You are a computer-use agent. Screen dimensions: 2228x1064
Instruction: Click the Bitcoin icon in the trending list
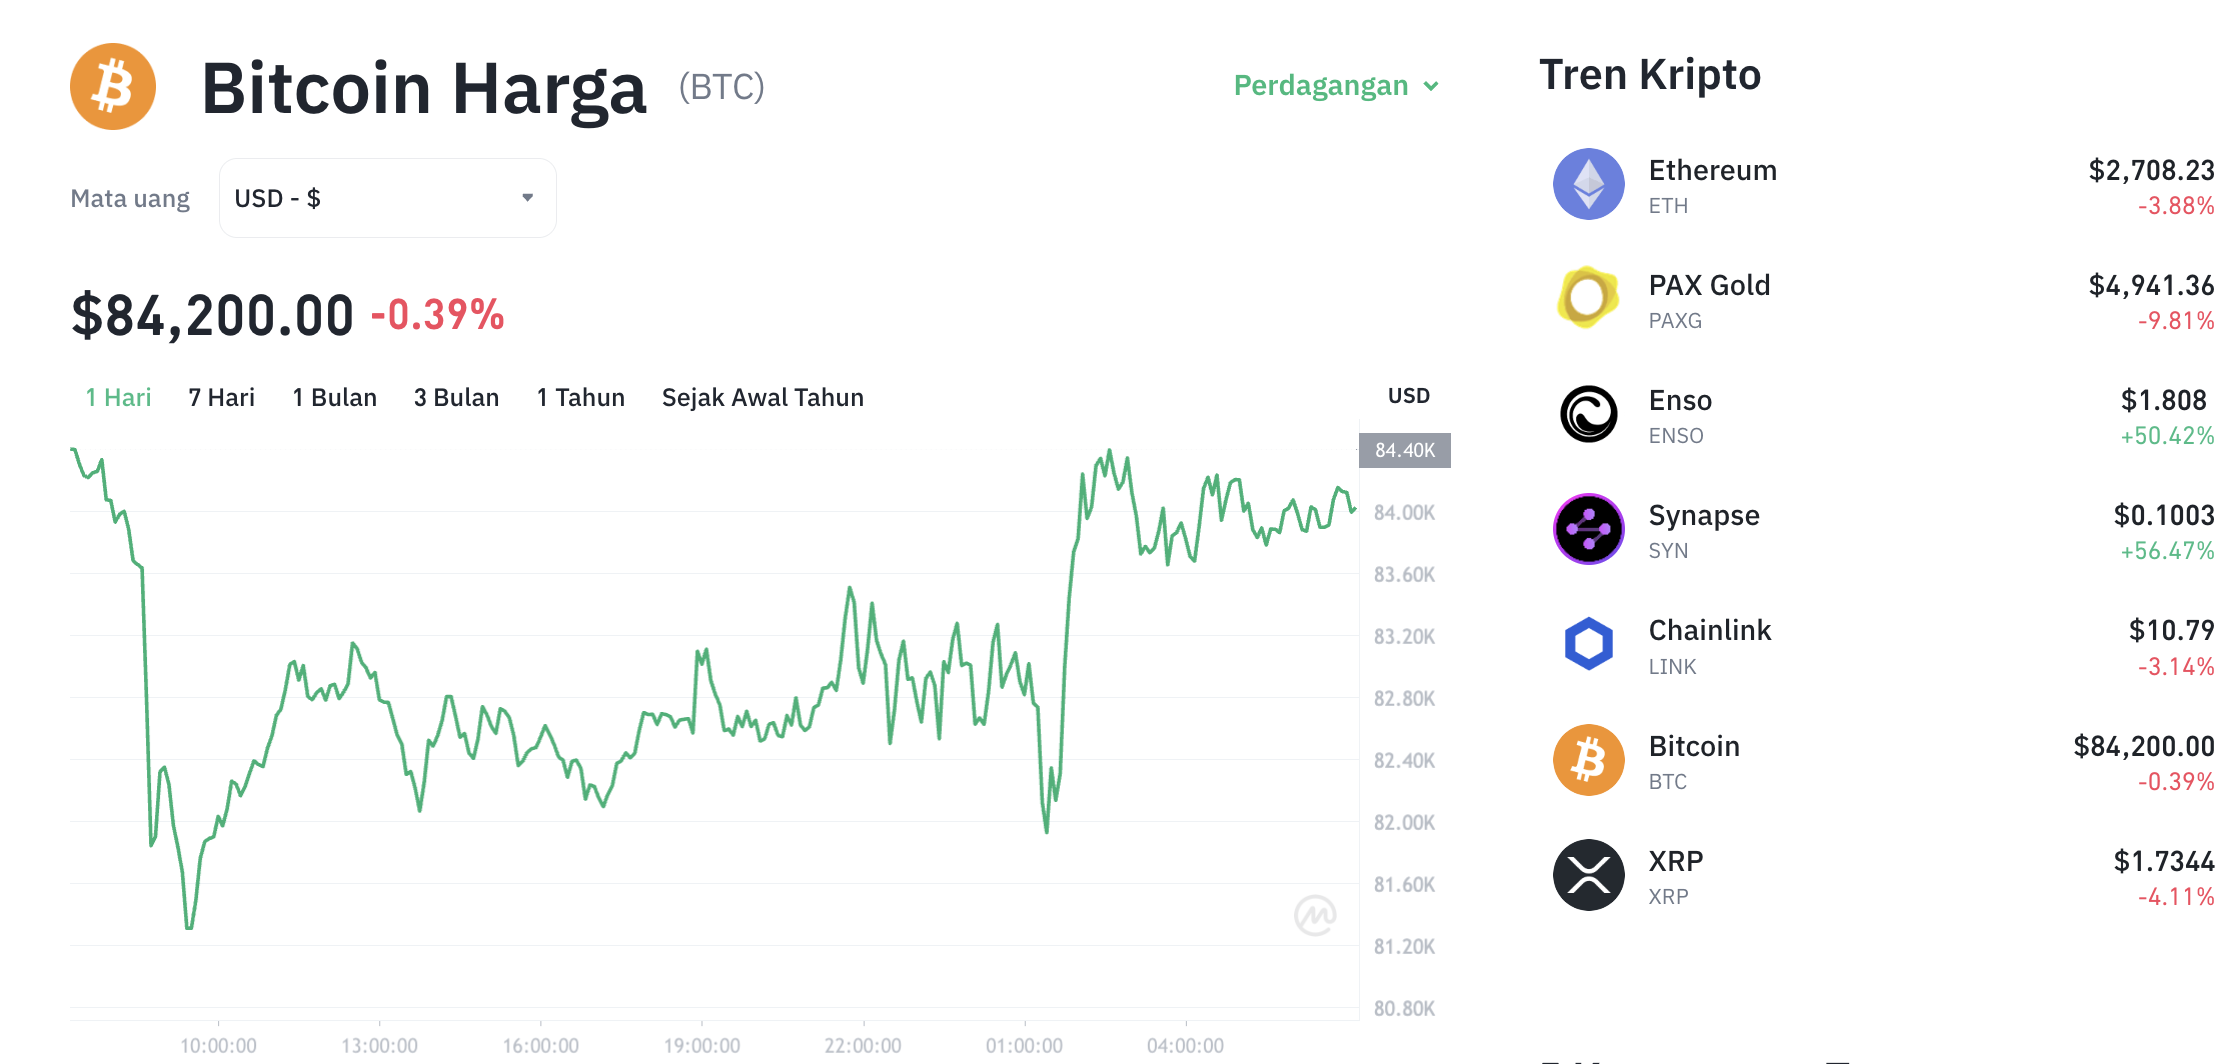(1588, 759)
